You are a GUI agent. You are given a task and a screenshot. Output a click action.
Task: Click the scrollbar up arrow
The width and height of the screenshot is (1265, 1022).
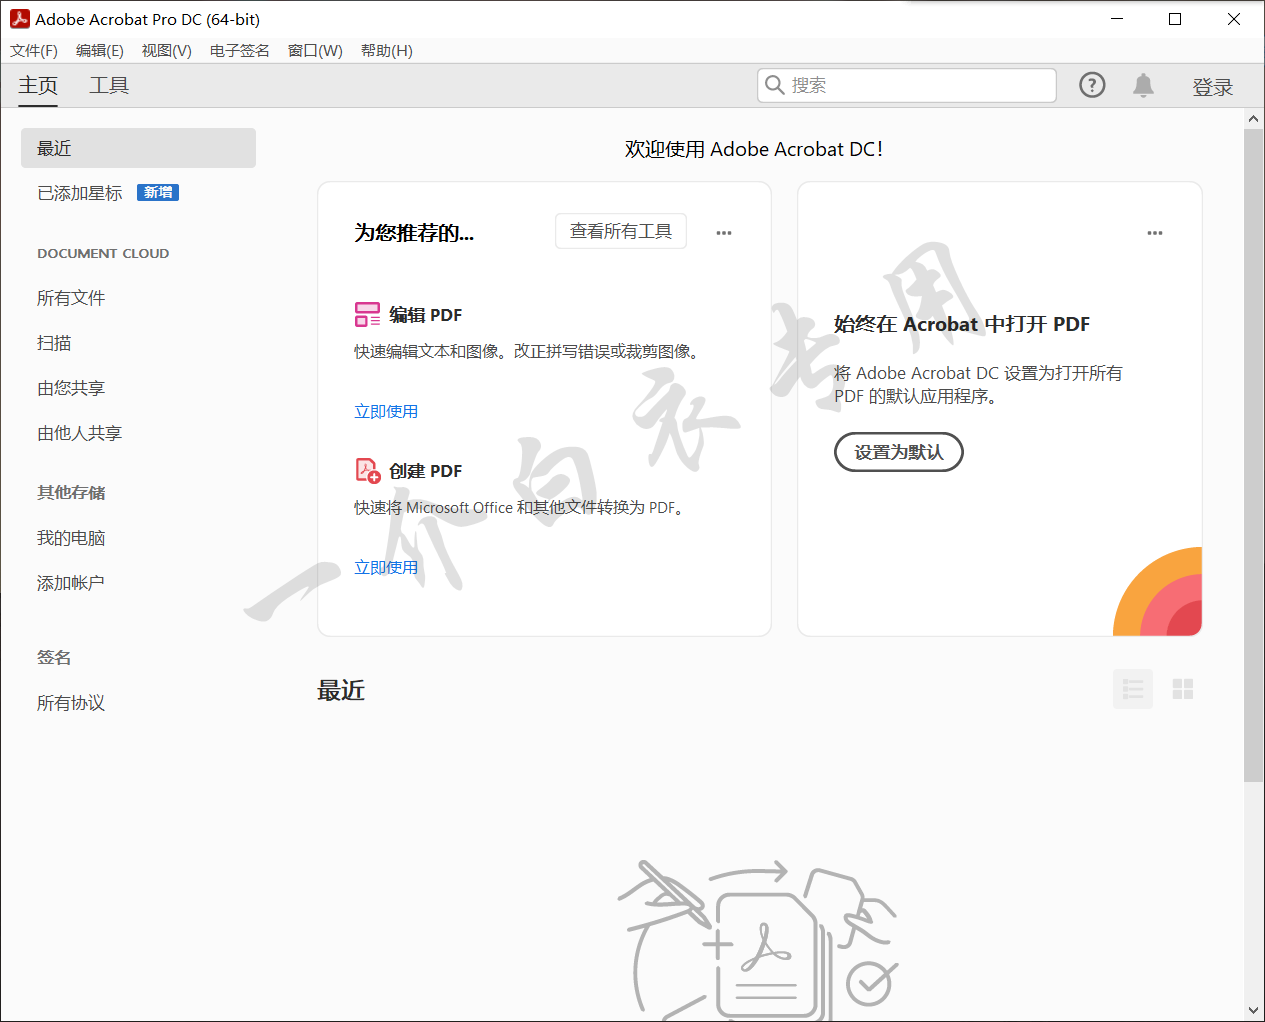1254,119
